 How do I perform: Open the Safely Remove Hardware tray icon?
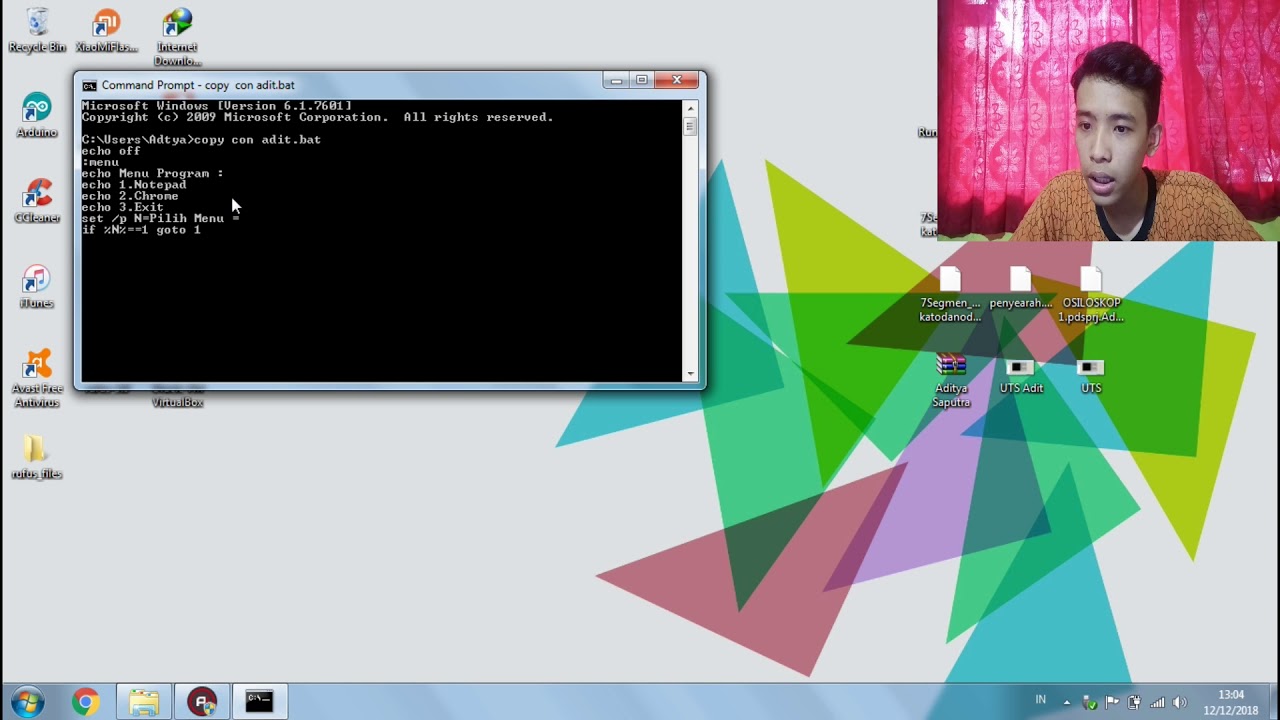(1089, 702)
